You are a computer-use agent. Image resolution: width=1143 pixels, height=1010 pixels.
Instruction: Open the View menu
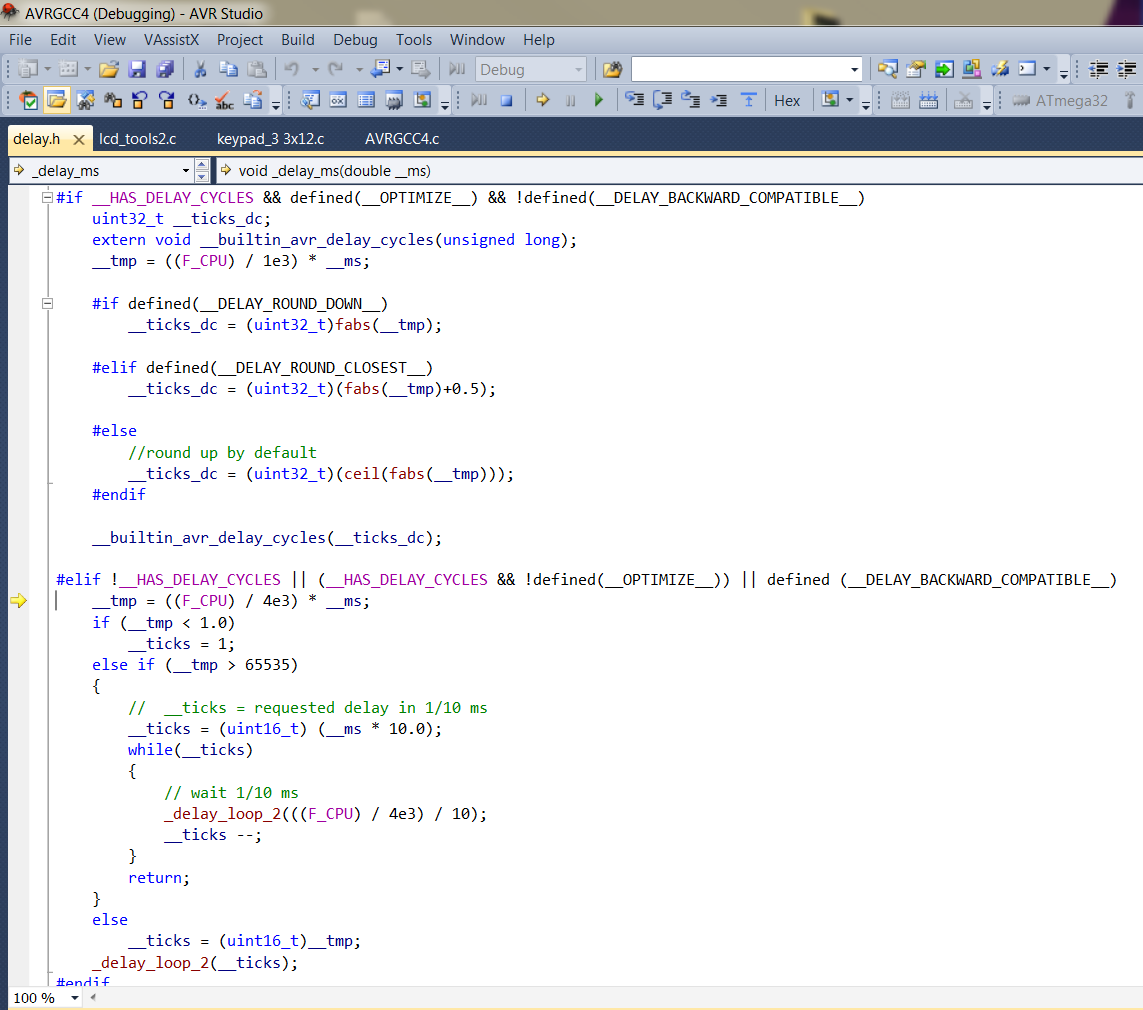pos(109,40)
